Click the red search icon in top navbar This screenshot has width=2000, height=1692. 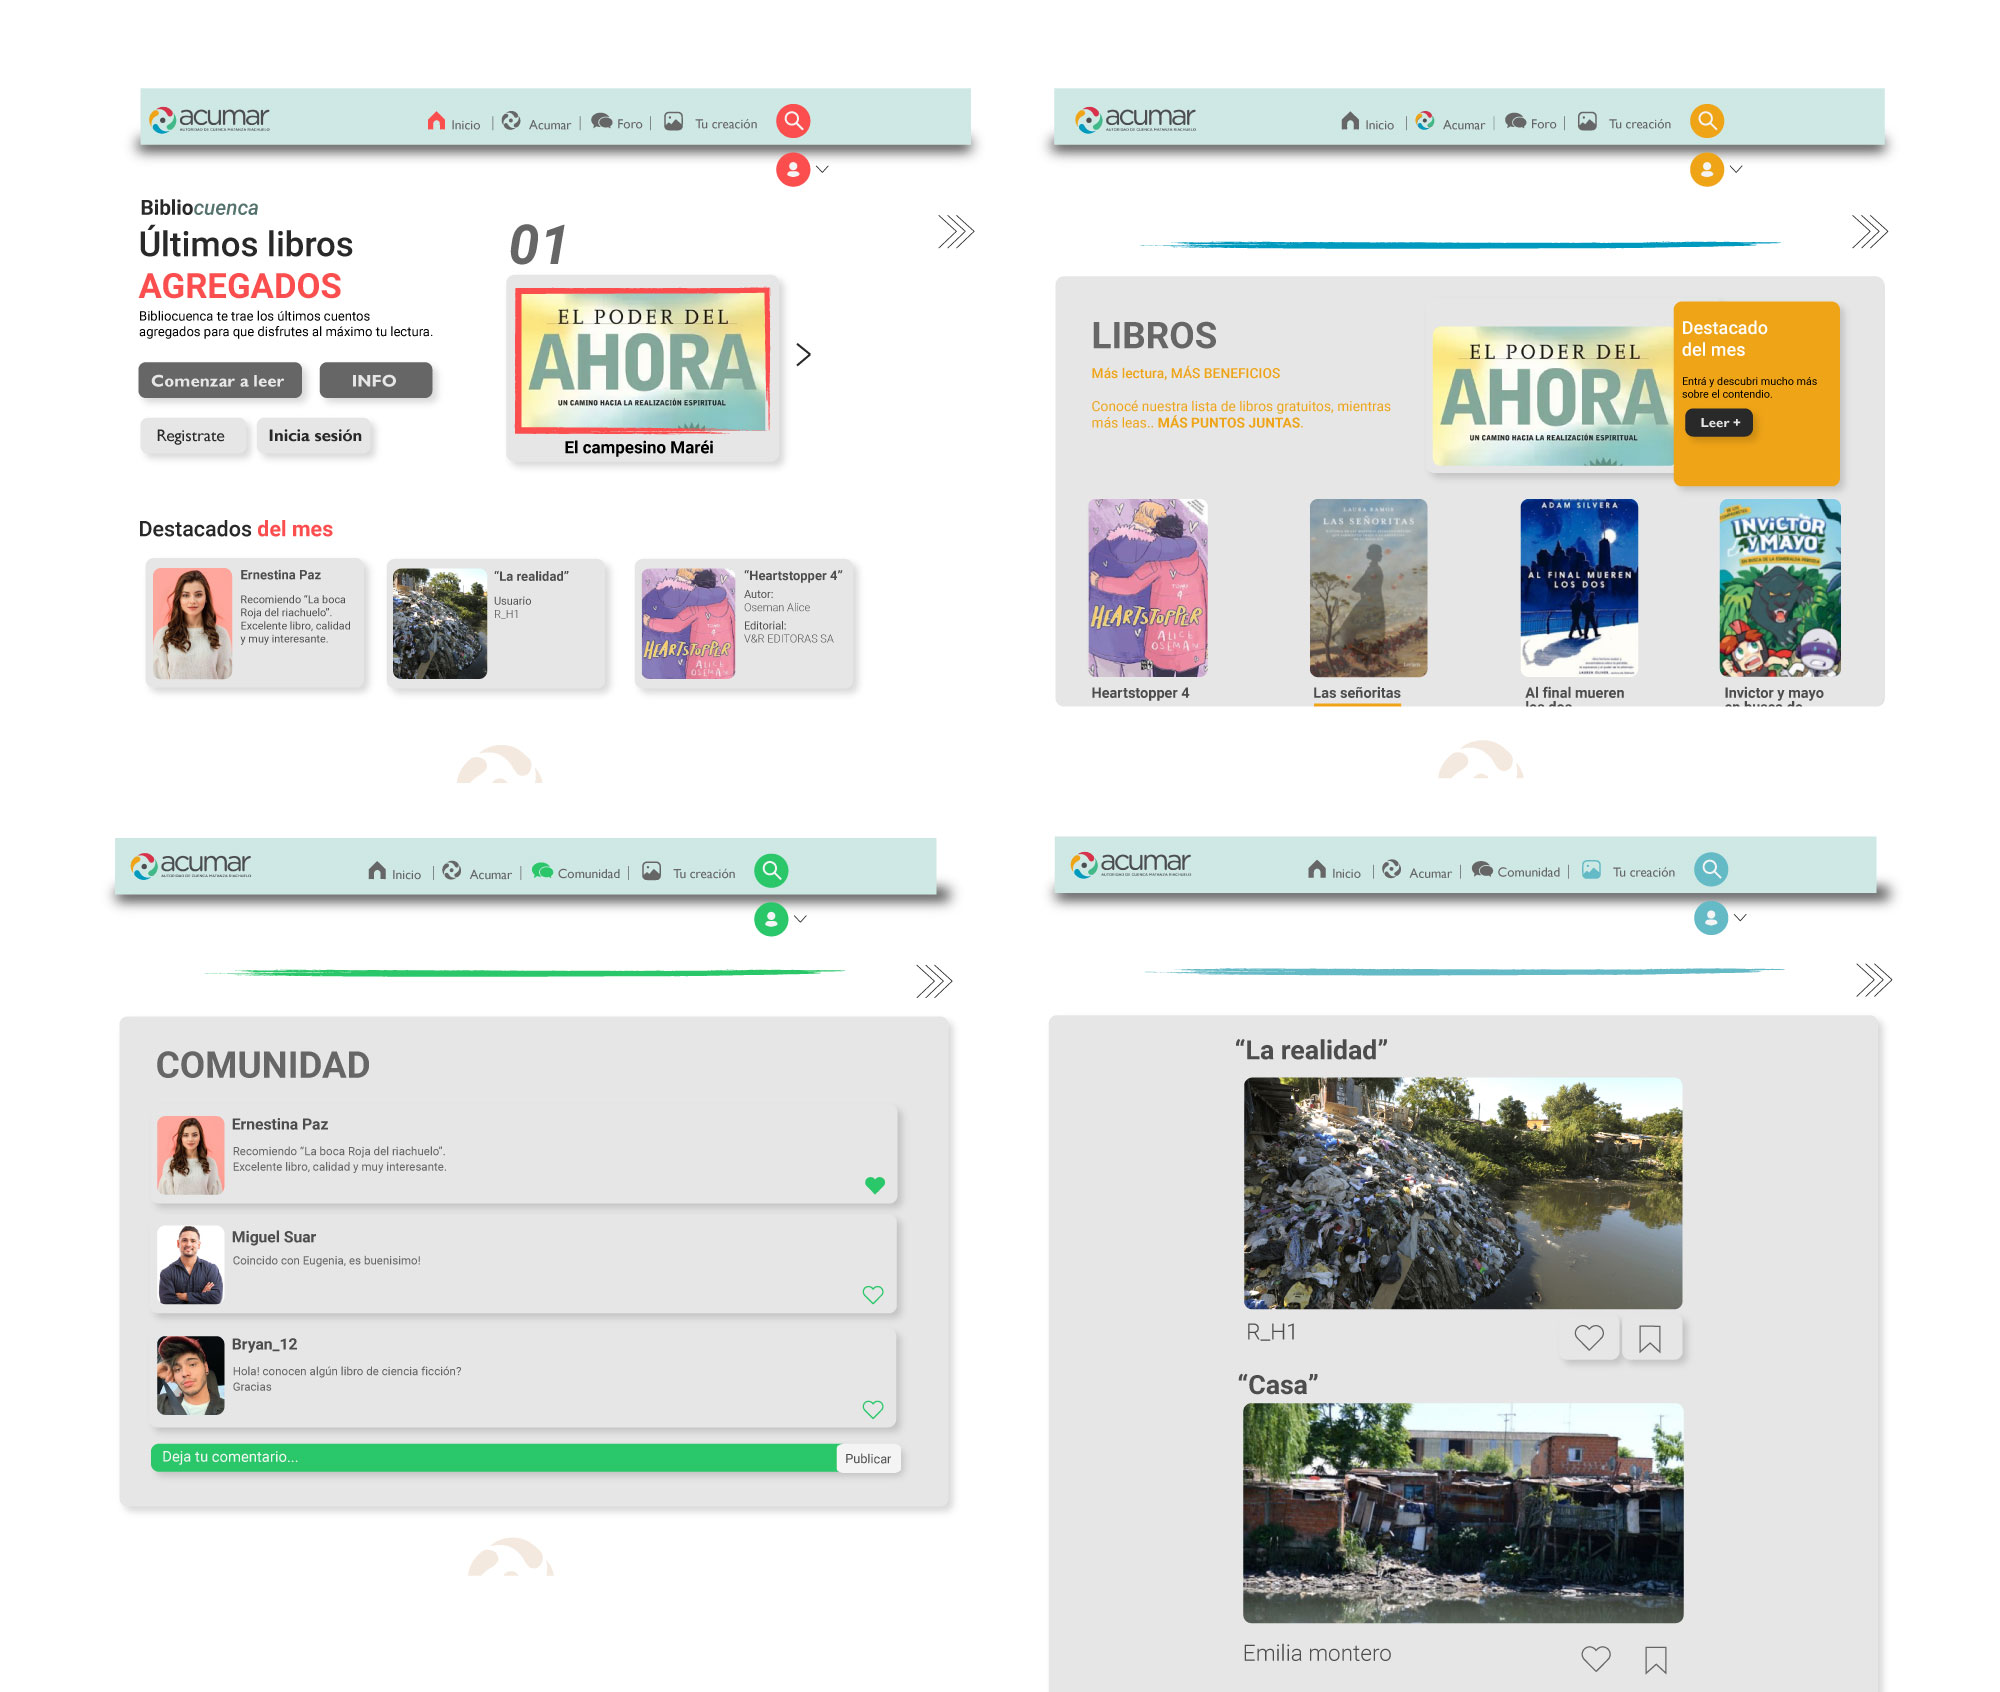pyautogui.click(x=793, y=121)
